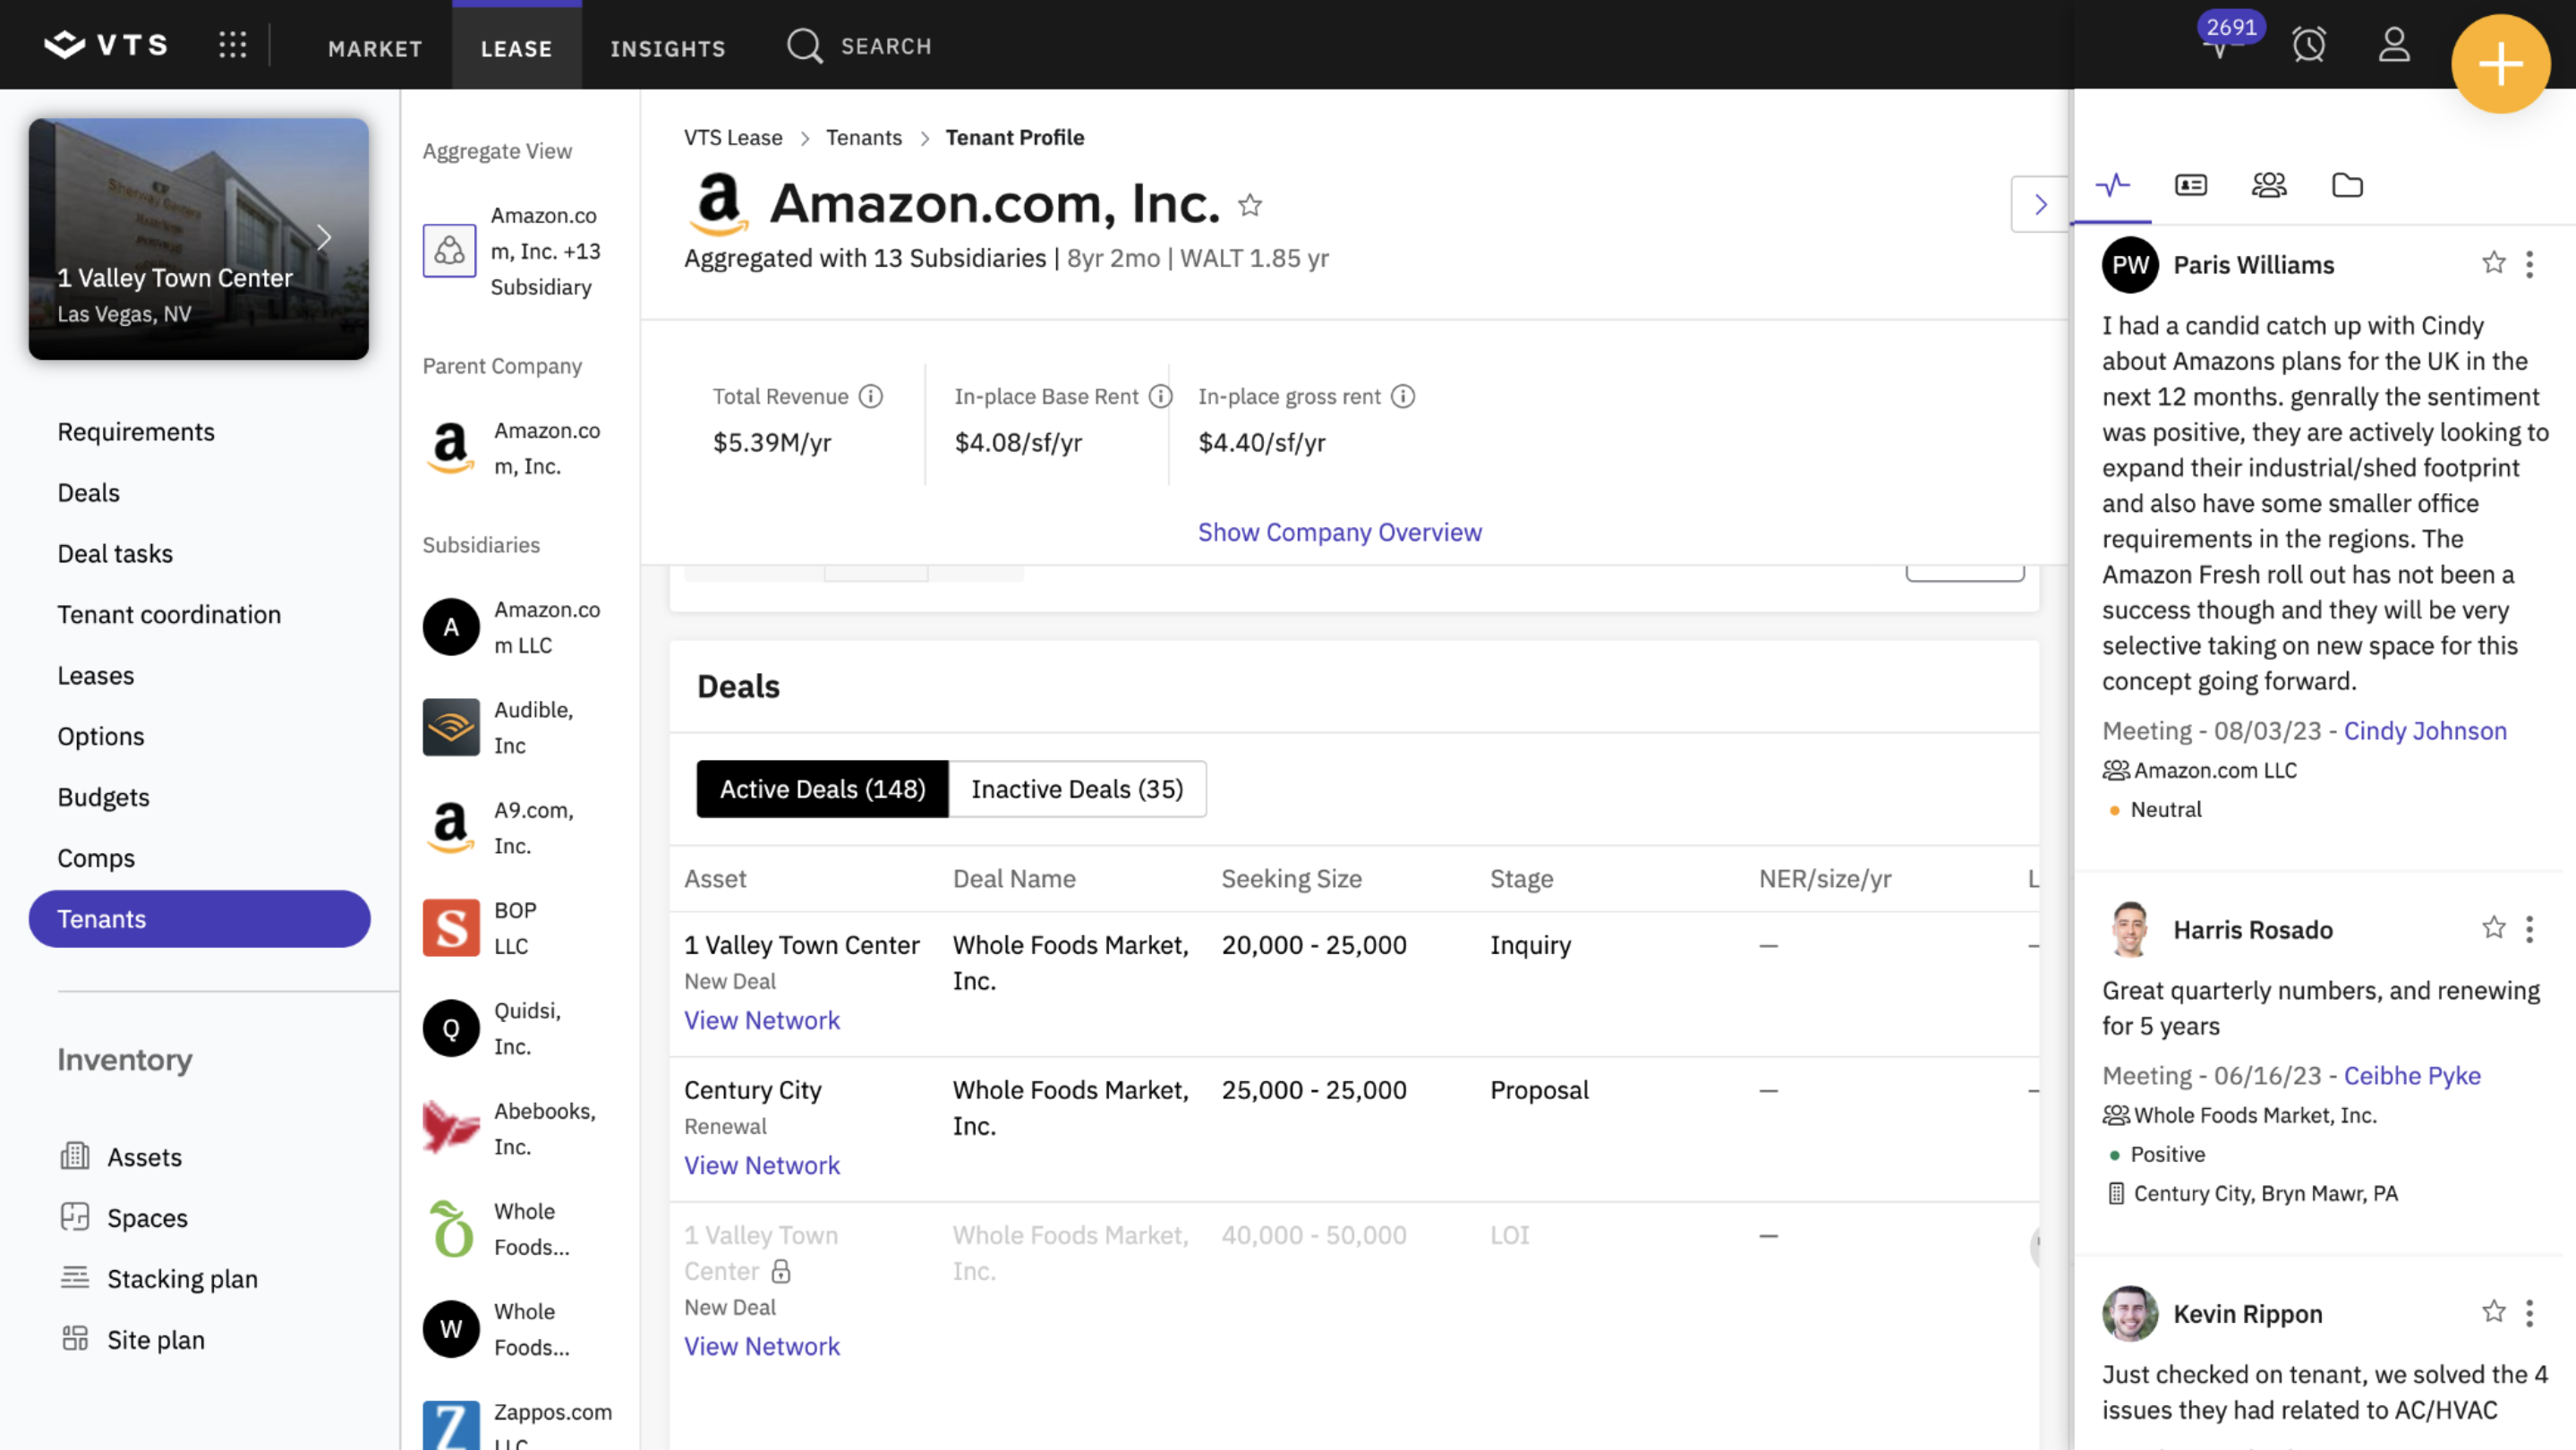Select the A9.com, Inc. logo
This screenshot has height=1450, width=2576.
[451, 828]
